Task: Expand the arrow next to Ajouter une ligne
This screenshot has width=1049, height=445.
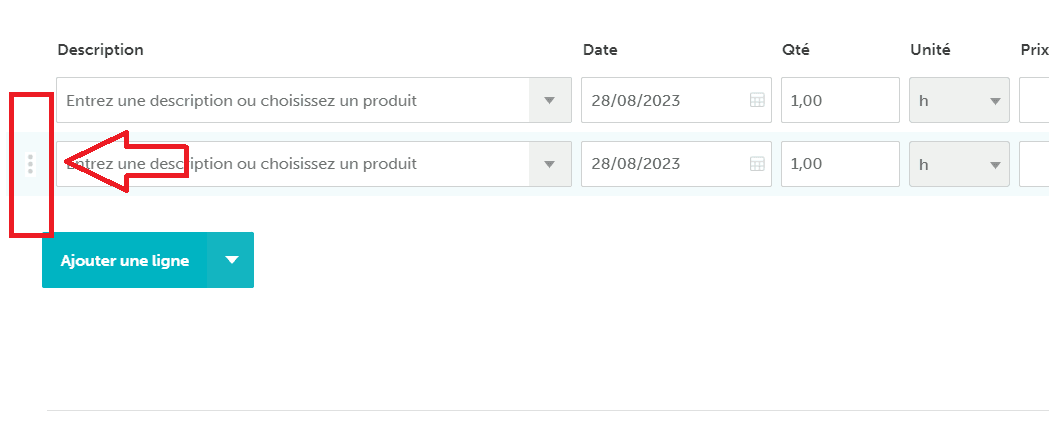Action: tap(231, 260)
